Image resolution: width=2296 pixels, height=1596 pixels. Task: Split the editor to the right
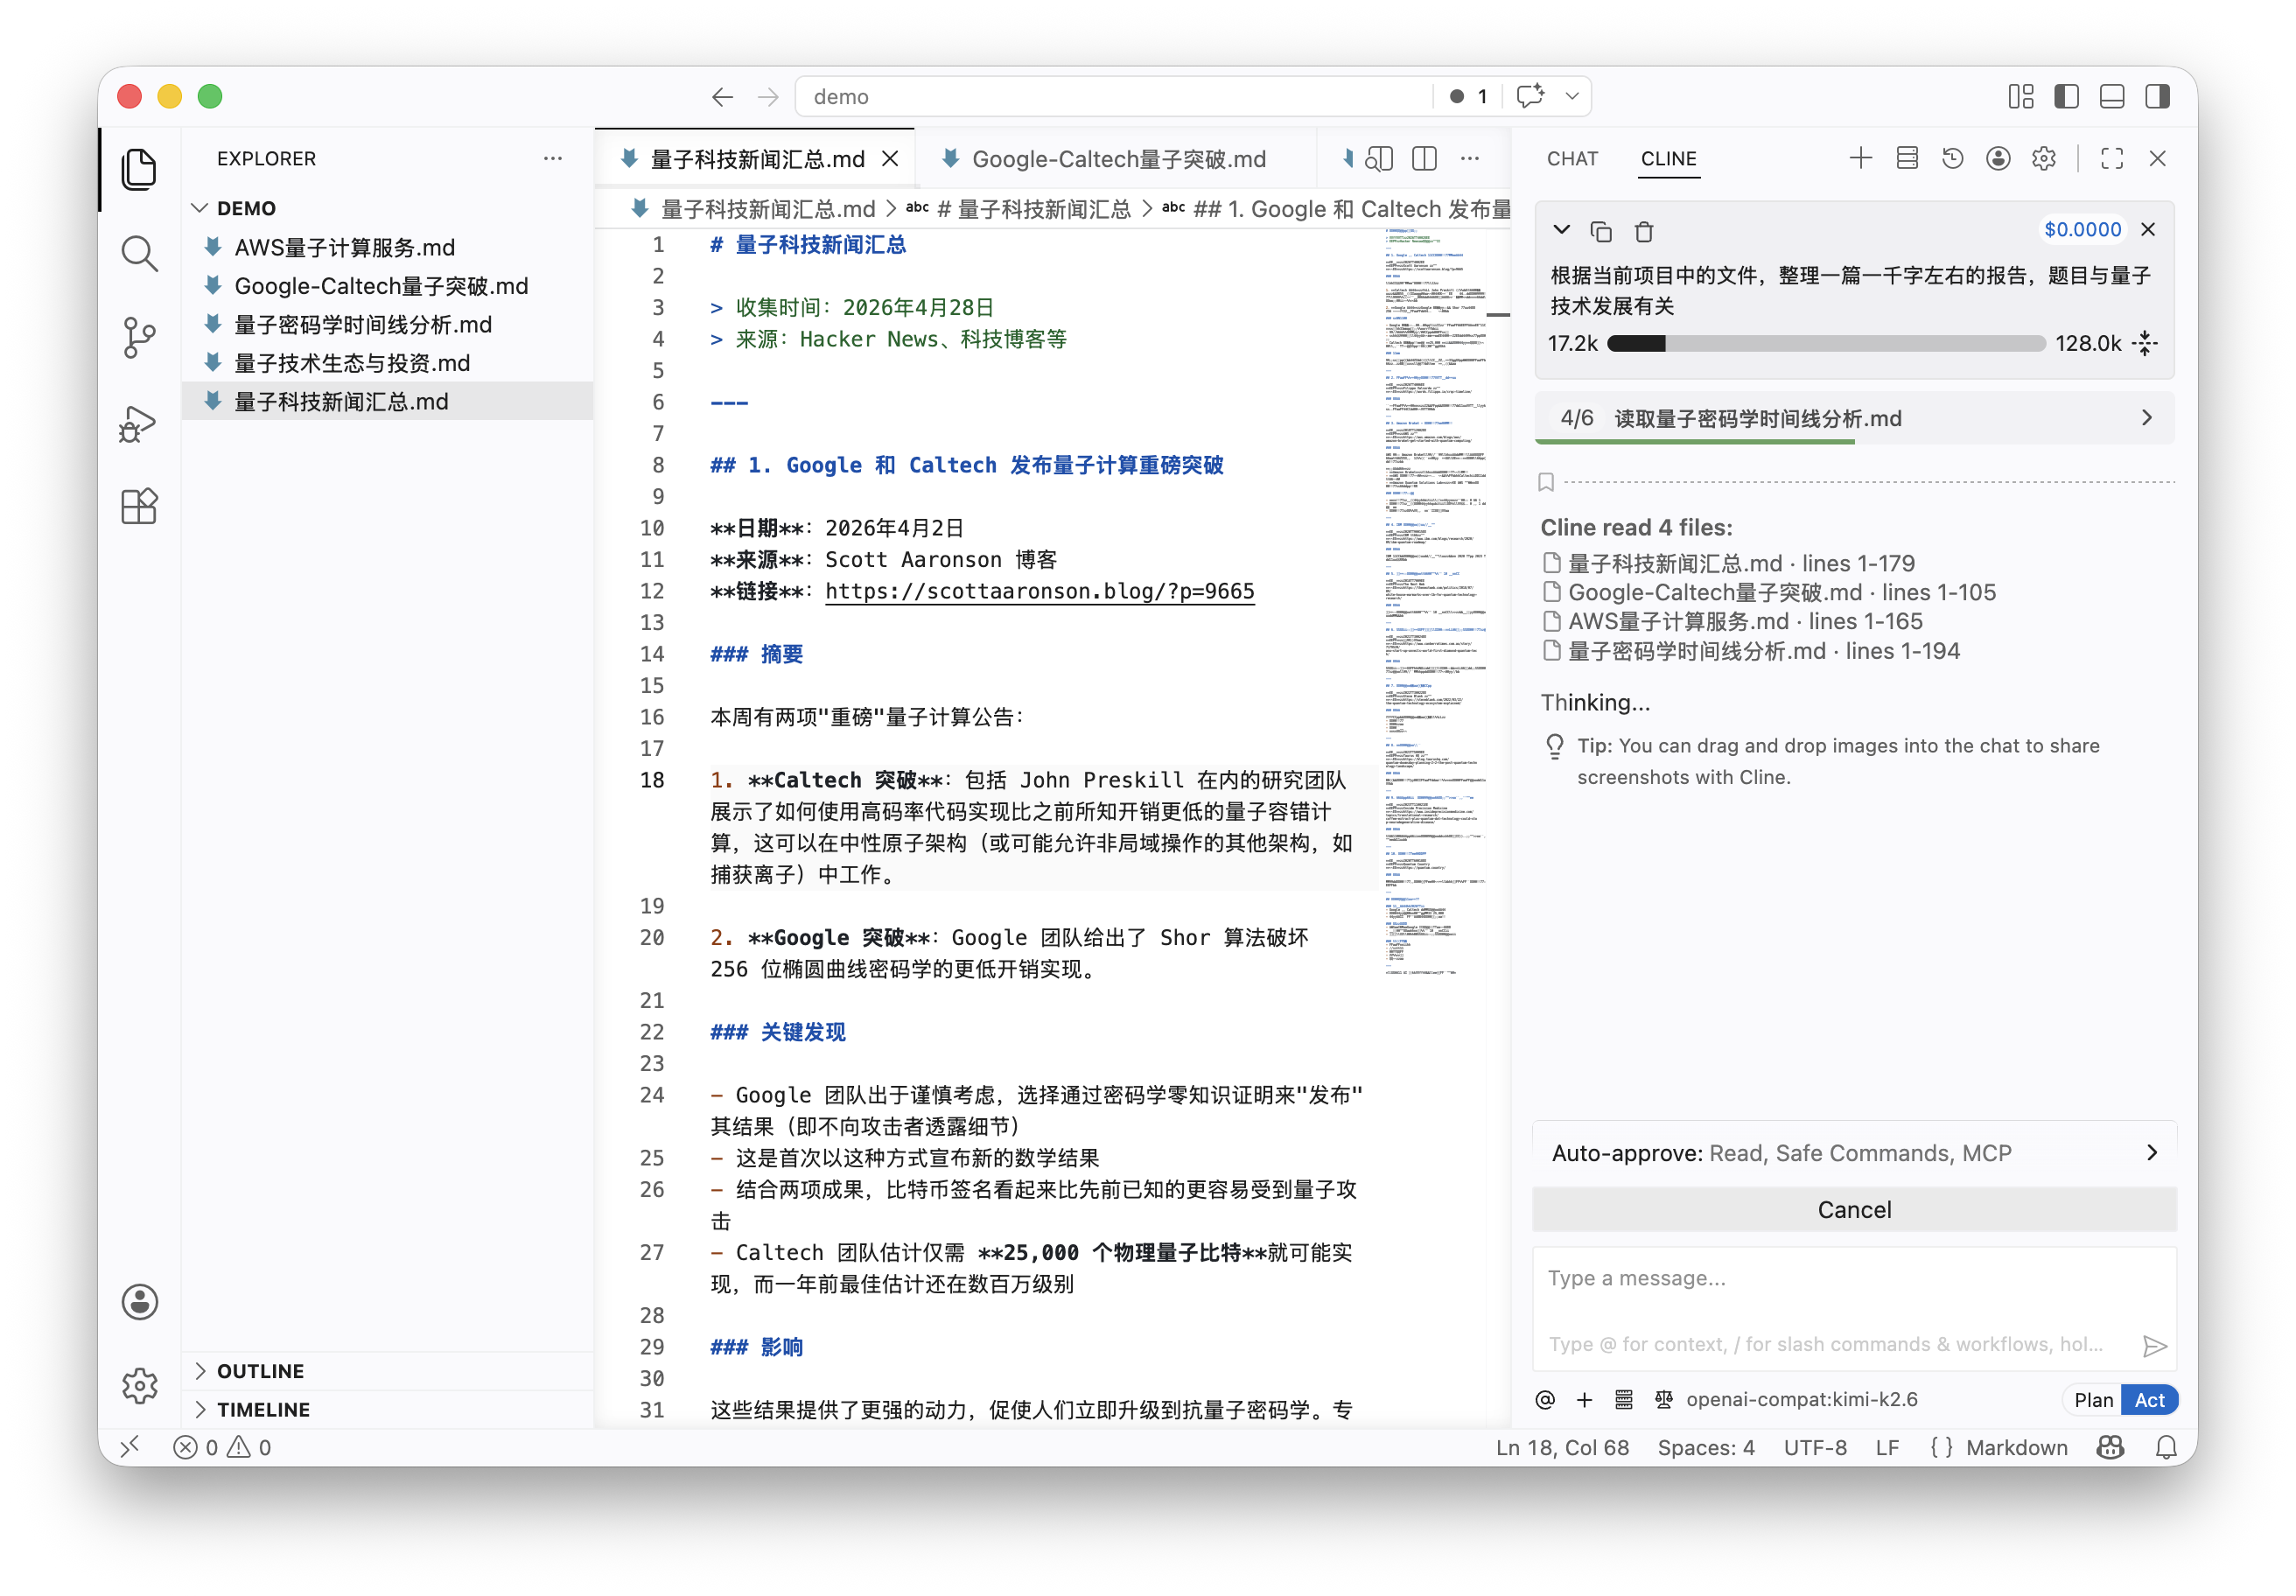pos(1424,158)
